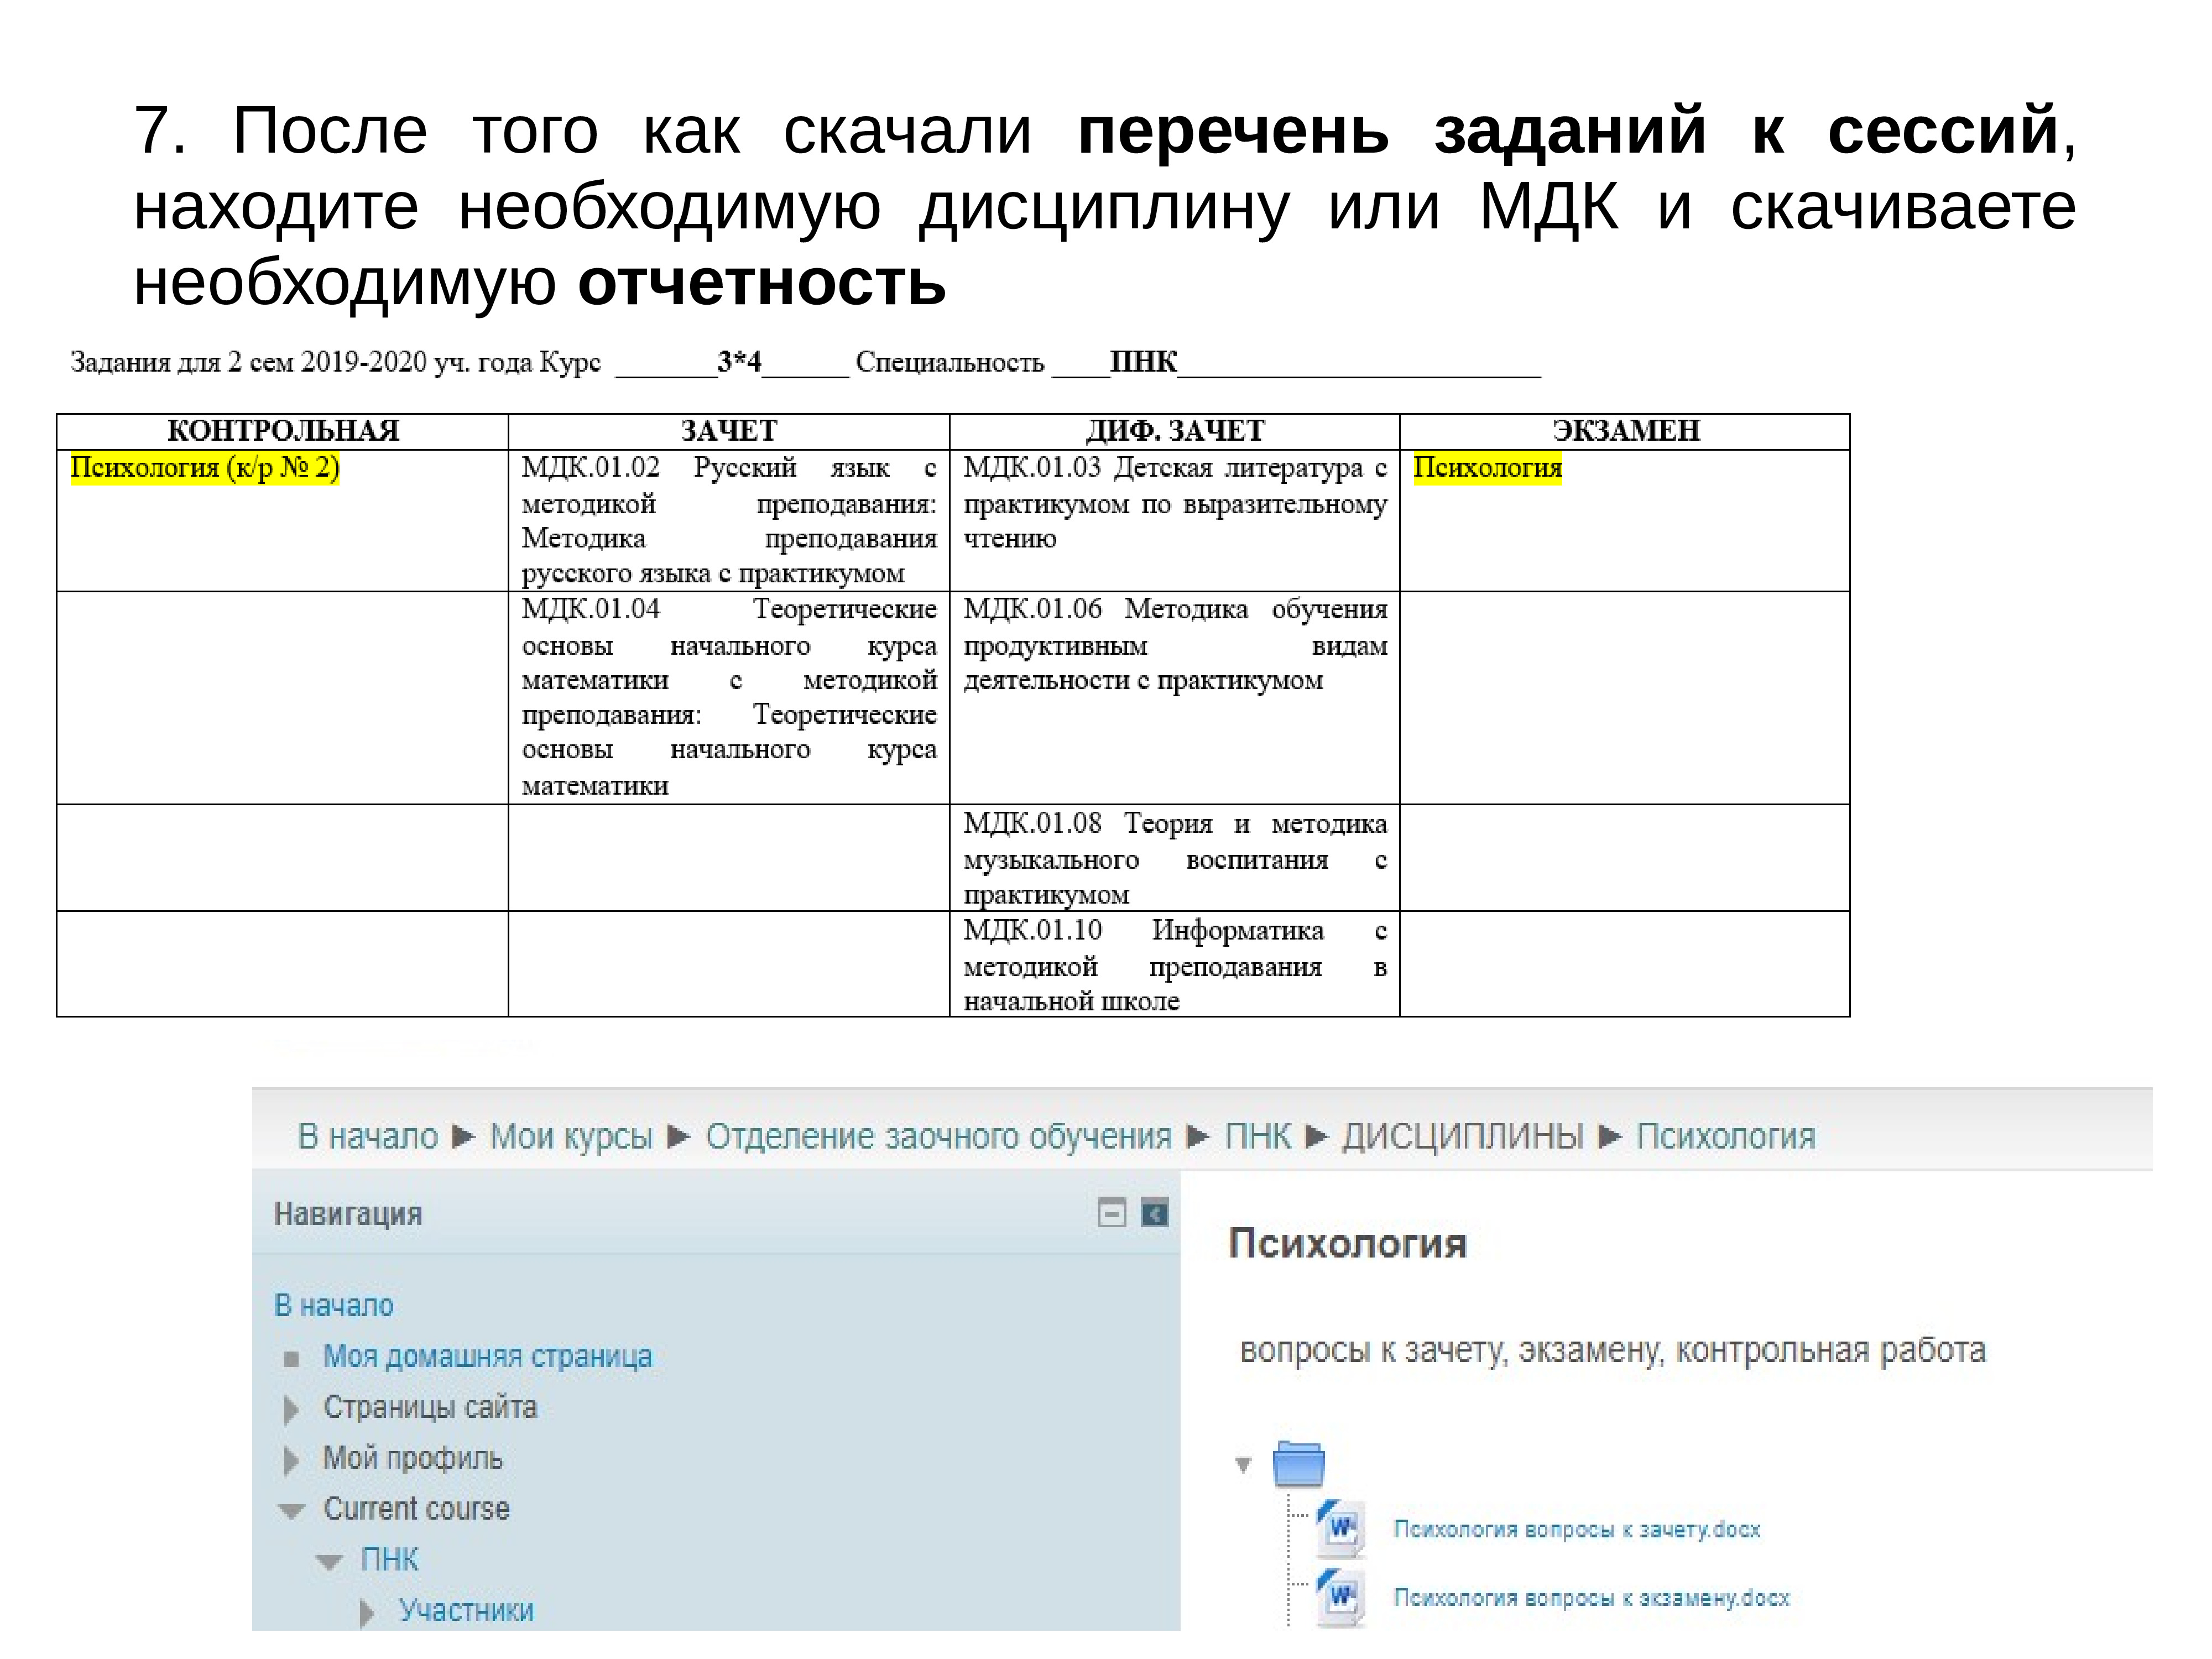Open the ПНК breadcrumb link
The width and height of the screenshot is (2212, 1659).
pos(1258,1137)
